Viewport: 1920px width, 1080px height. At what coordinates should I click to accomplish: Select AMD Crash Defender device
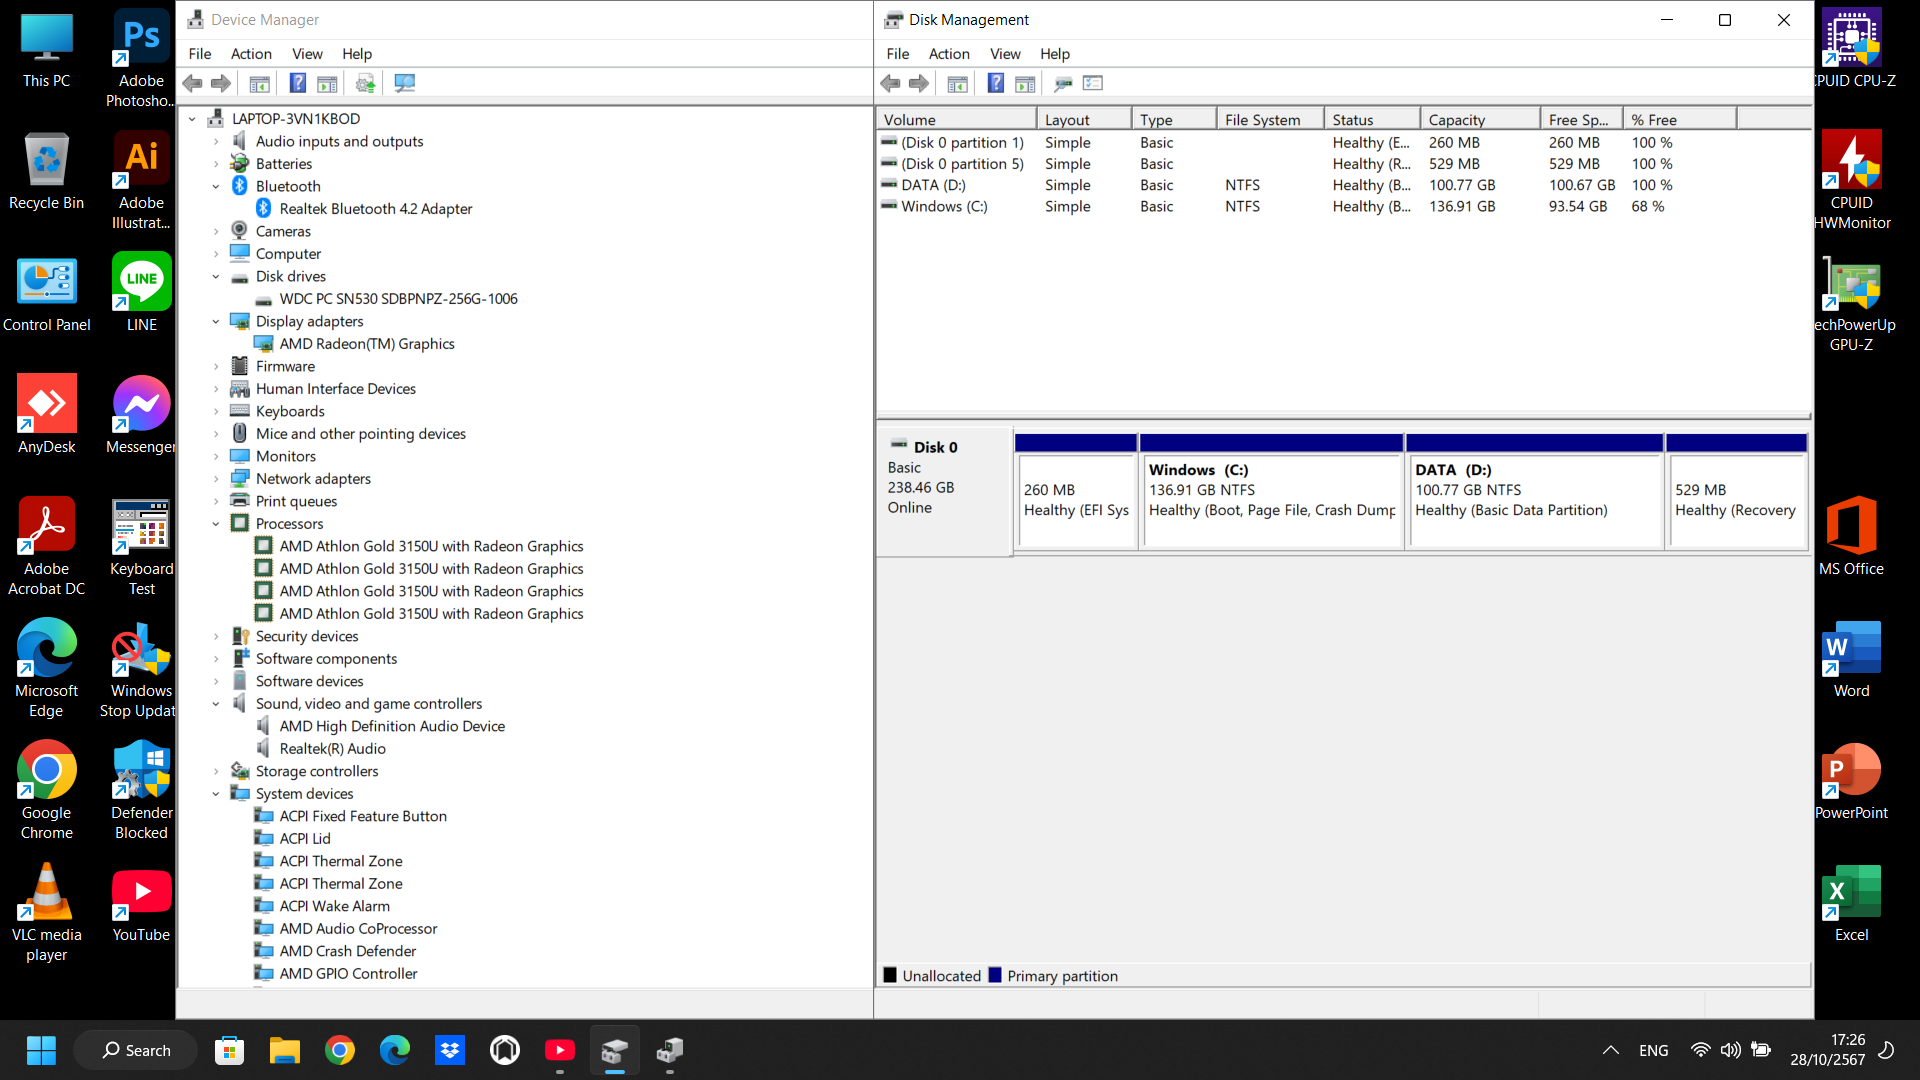tap(347, 951)
